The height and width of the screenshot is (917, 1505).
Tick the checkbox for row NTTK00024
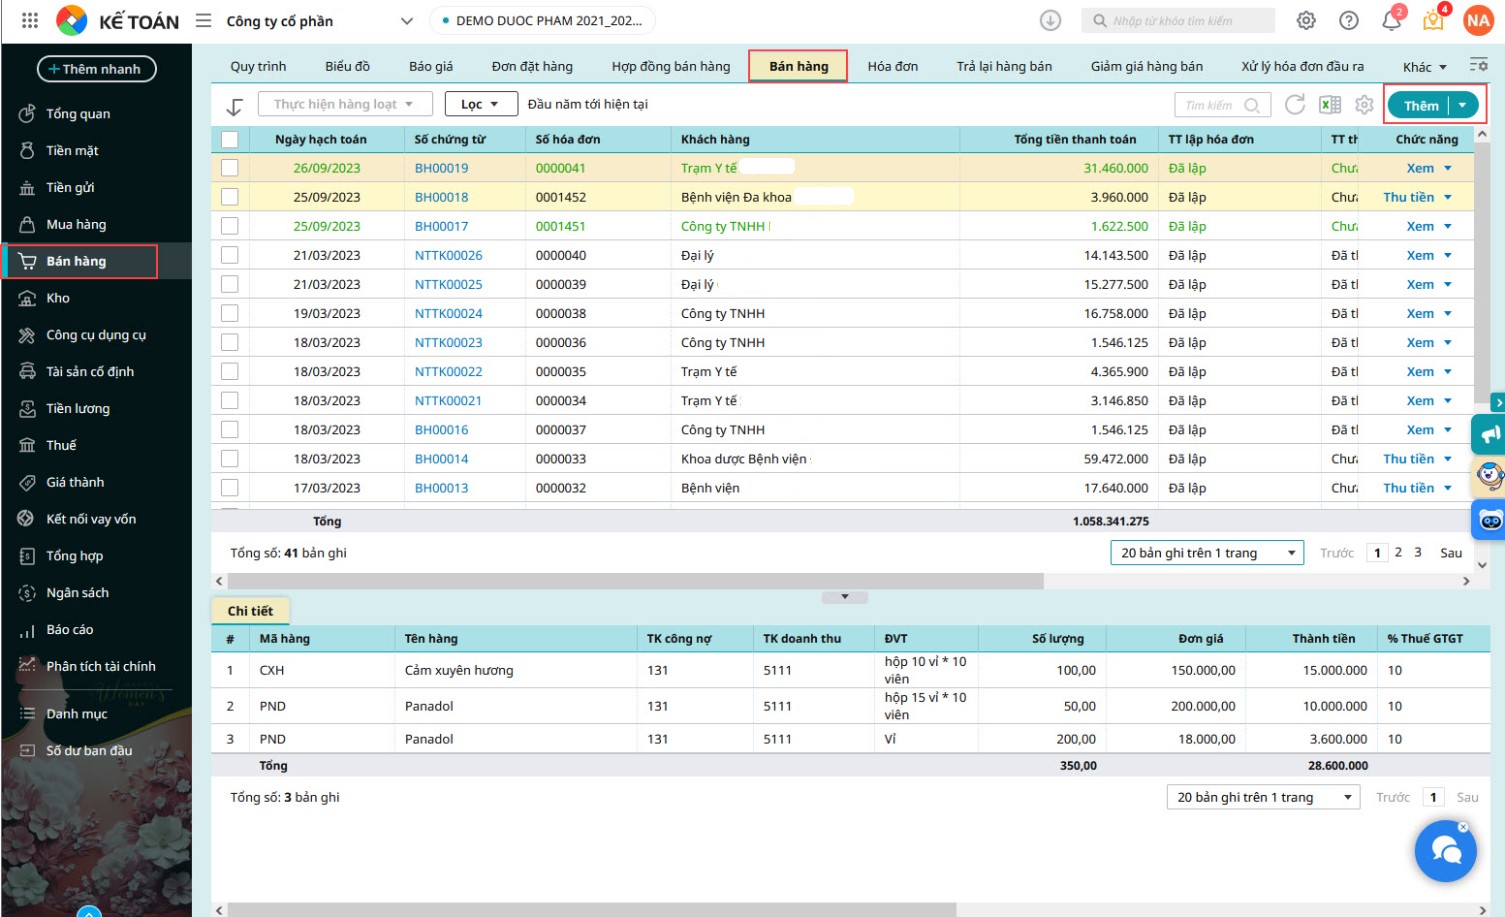click(230, 313)
